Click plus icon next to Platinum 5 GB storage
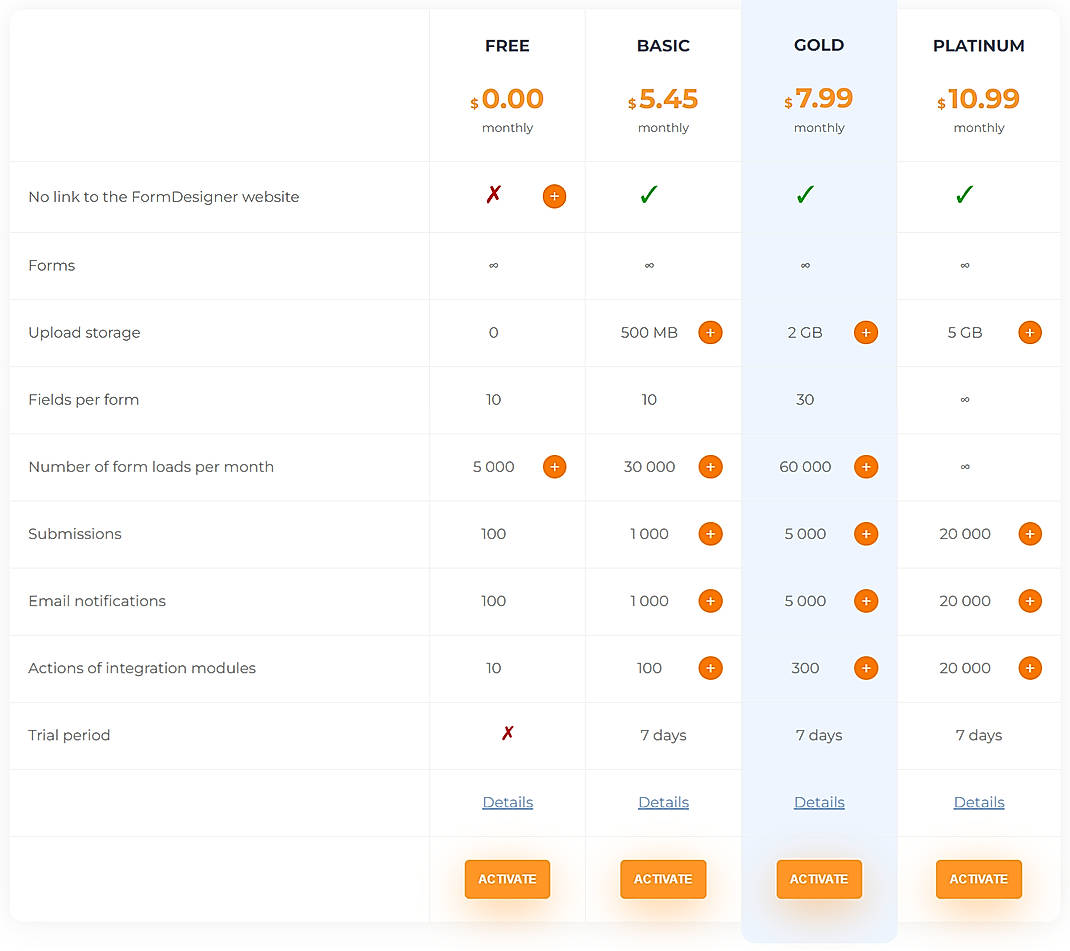This screenshot has height=951, width=1070. tap(1030, 332)
